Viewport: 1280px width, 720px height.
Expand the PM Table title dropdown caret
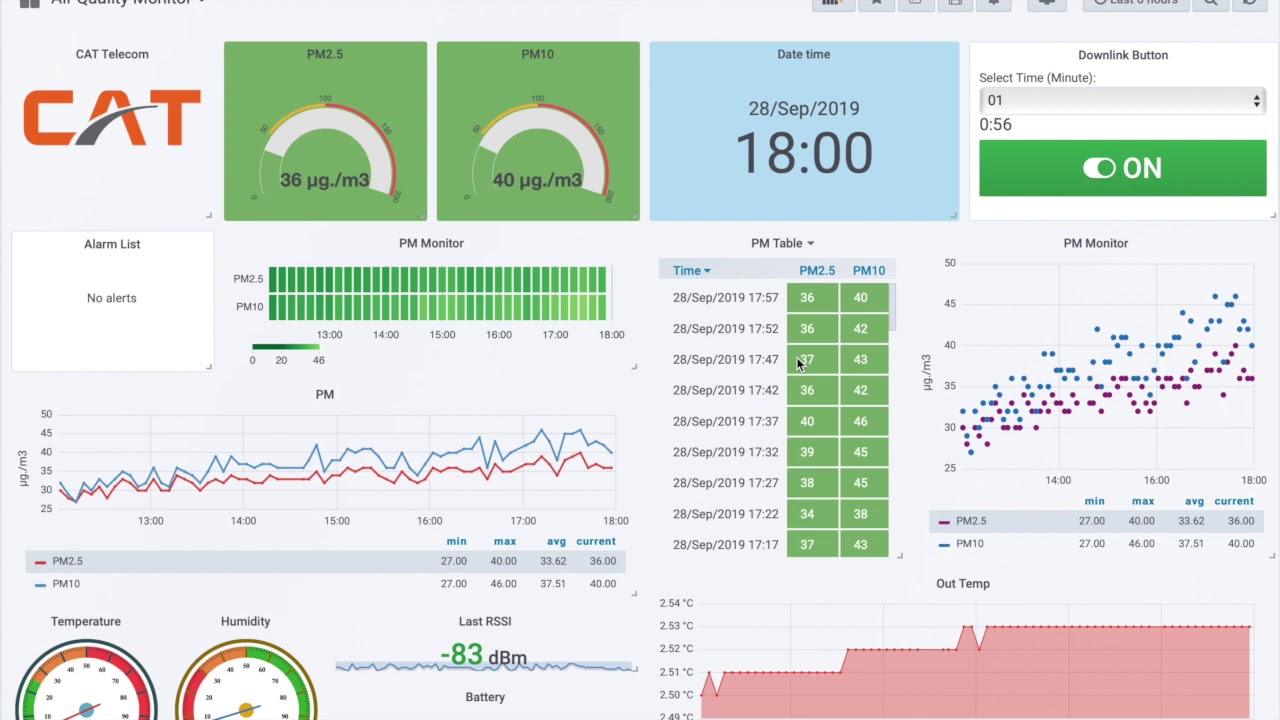coord(811,244)
